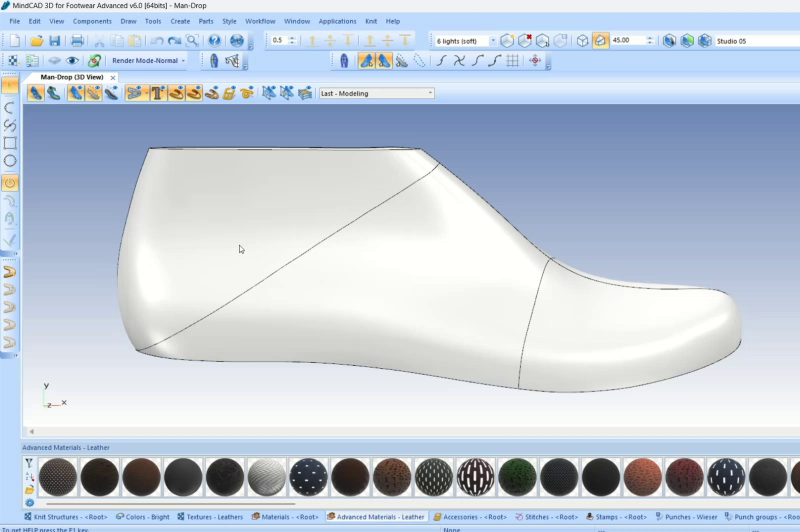800x532 pixels.
Task: Select the rectangle draw tool in sidebar
Action: coord(10,143)
